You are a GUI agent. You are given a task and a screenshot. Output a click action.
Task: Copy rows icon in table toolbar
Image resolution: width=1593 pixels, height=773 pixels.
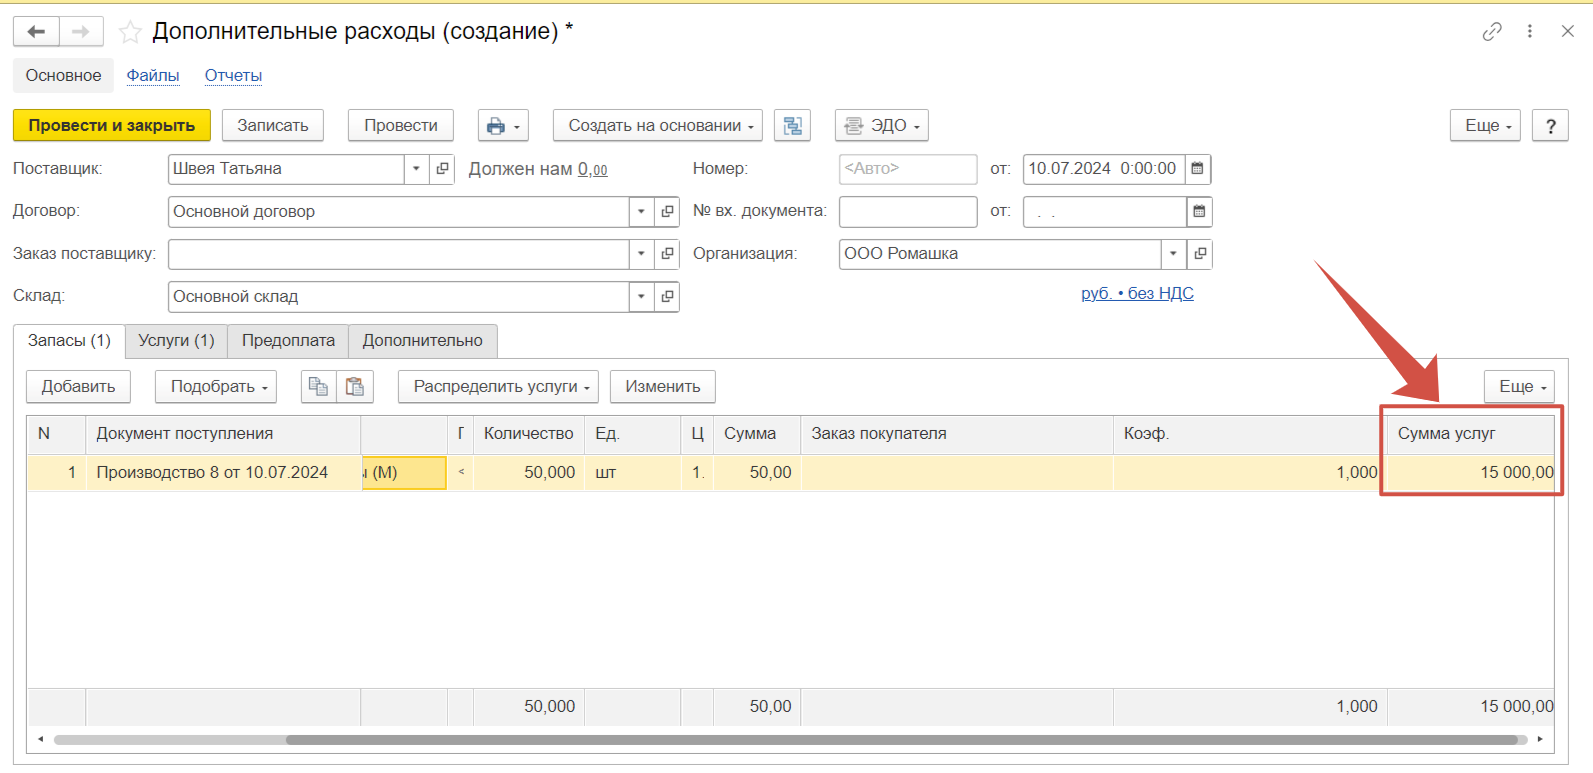319,387
